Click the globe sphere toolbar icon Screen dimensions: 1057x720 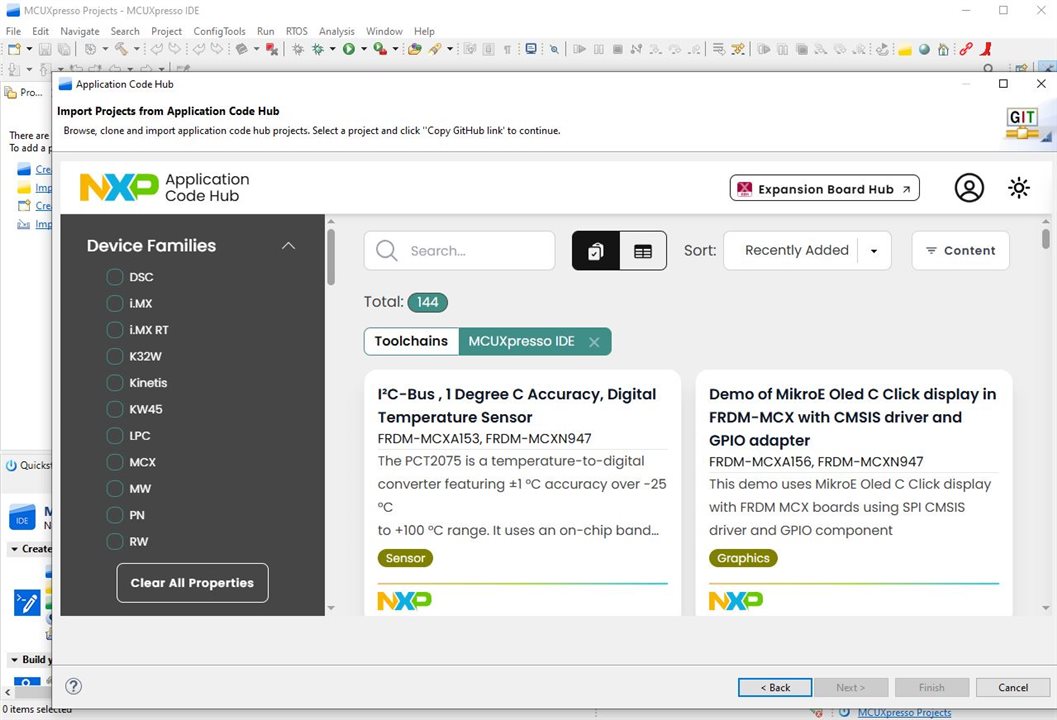tap(924, 49)
